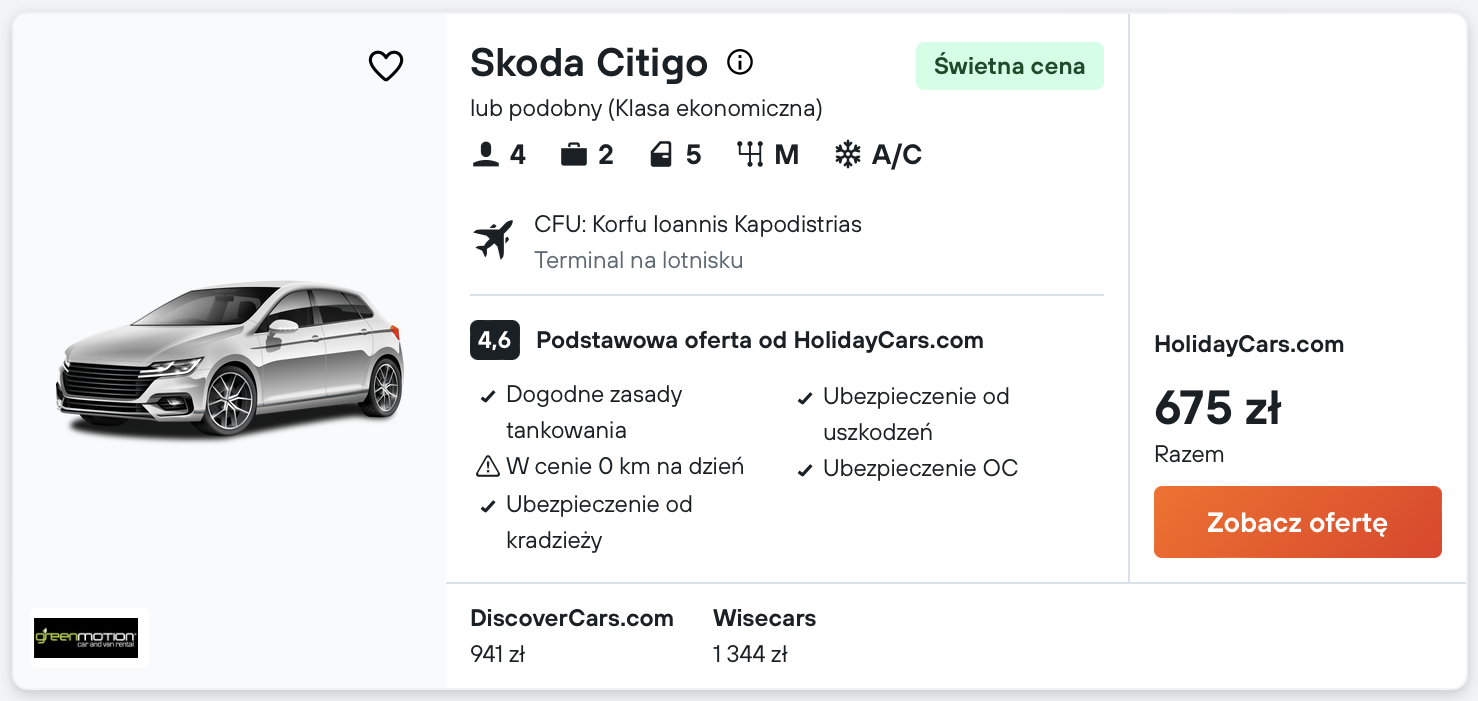Select the Wisecars 1 344 zł offer
1478x701 pixels.
click(x=764, y=635)
